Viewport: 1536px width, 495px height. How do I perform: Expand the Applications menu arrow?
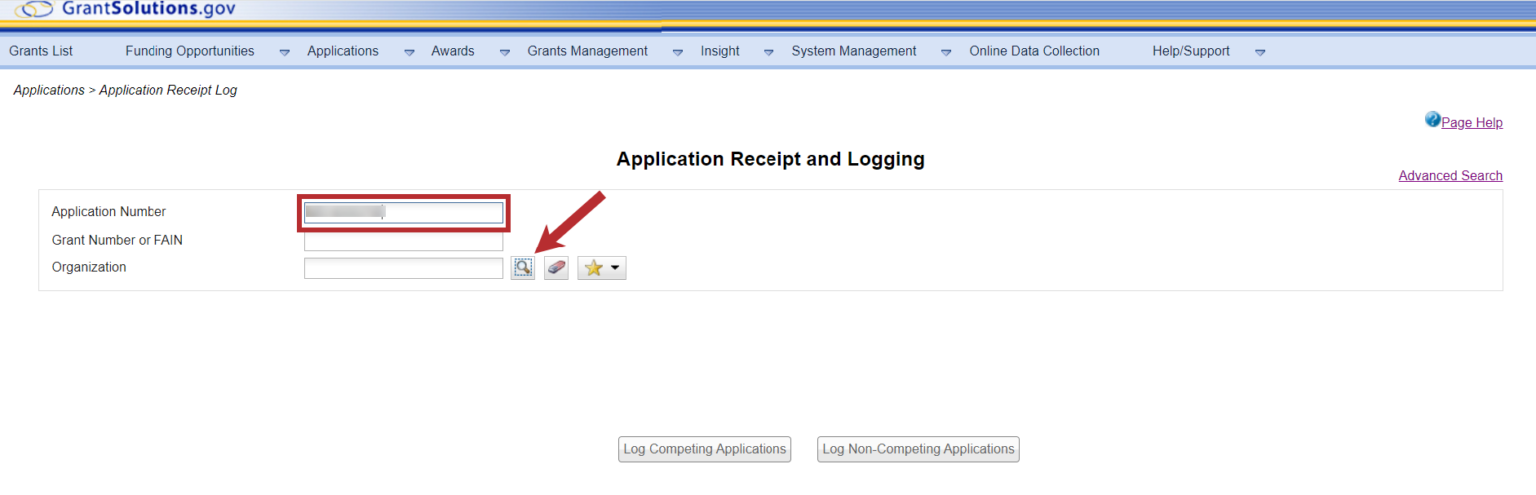(x=408, y=52)
